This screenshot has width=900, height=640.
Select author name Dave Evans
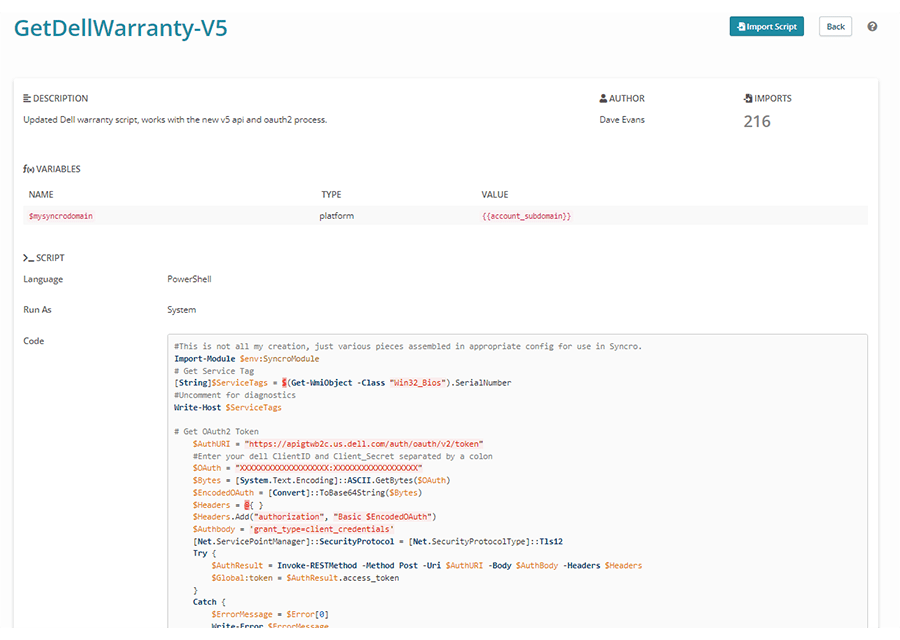(622, 119)
